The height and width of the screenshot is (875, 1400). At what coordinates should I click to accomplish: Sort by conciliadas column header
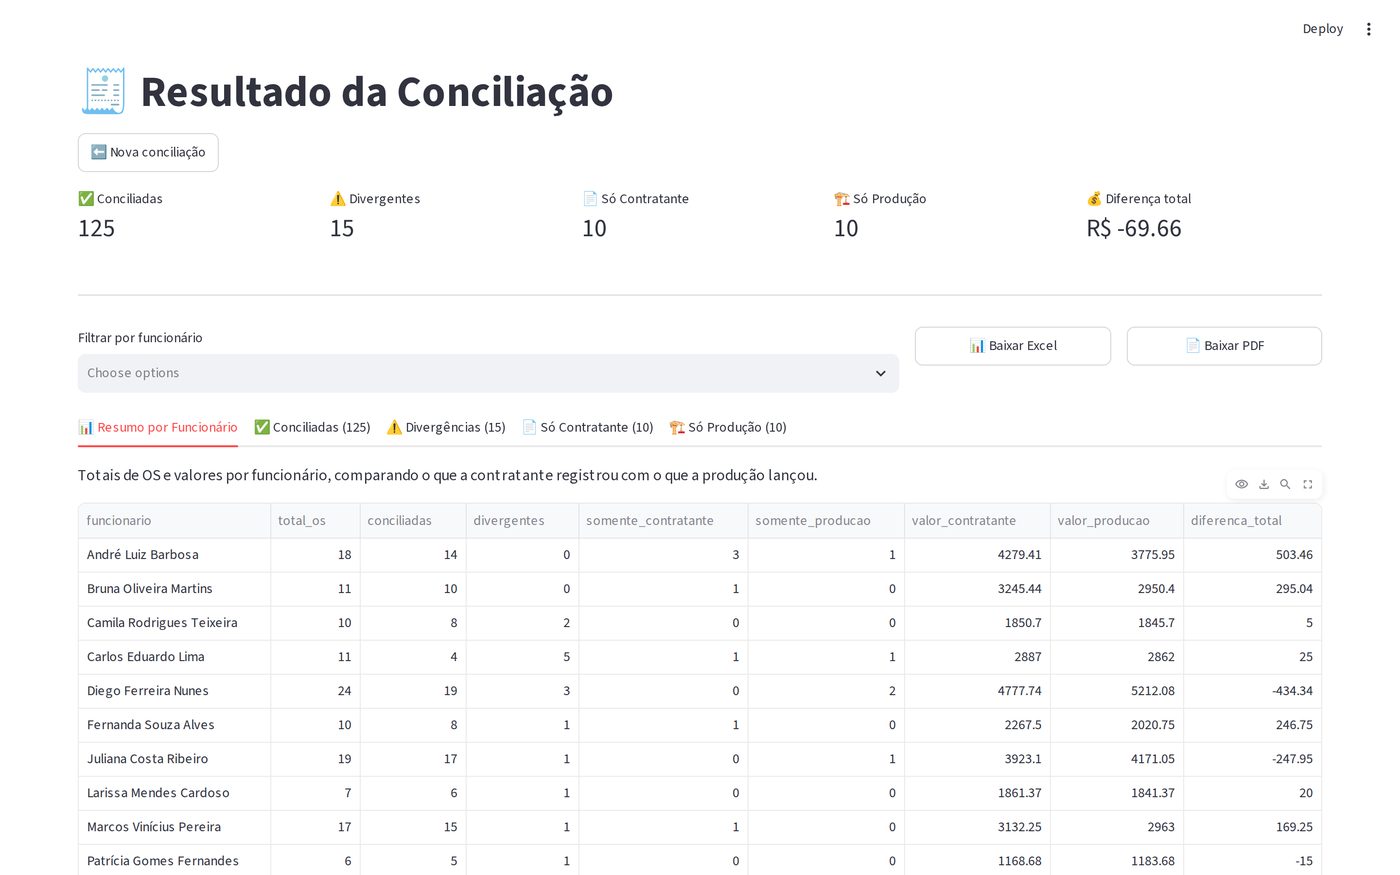413,521
